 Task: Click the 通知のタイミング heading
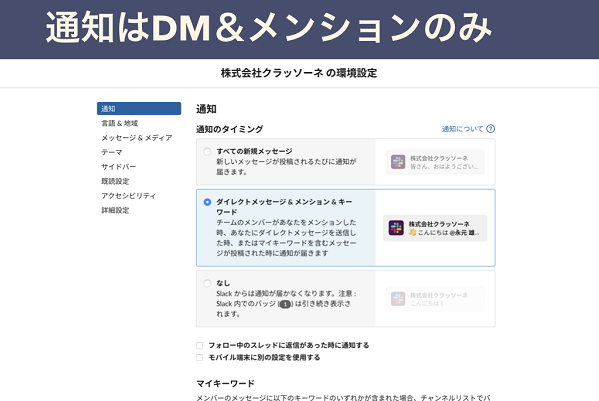coord(230,129)
